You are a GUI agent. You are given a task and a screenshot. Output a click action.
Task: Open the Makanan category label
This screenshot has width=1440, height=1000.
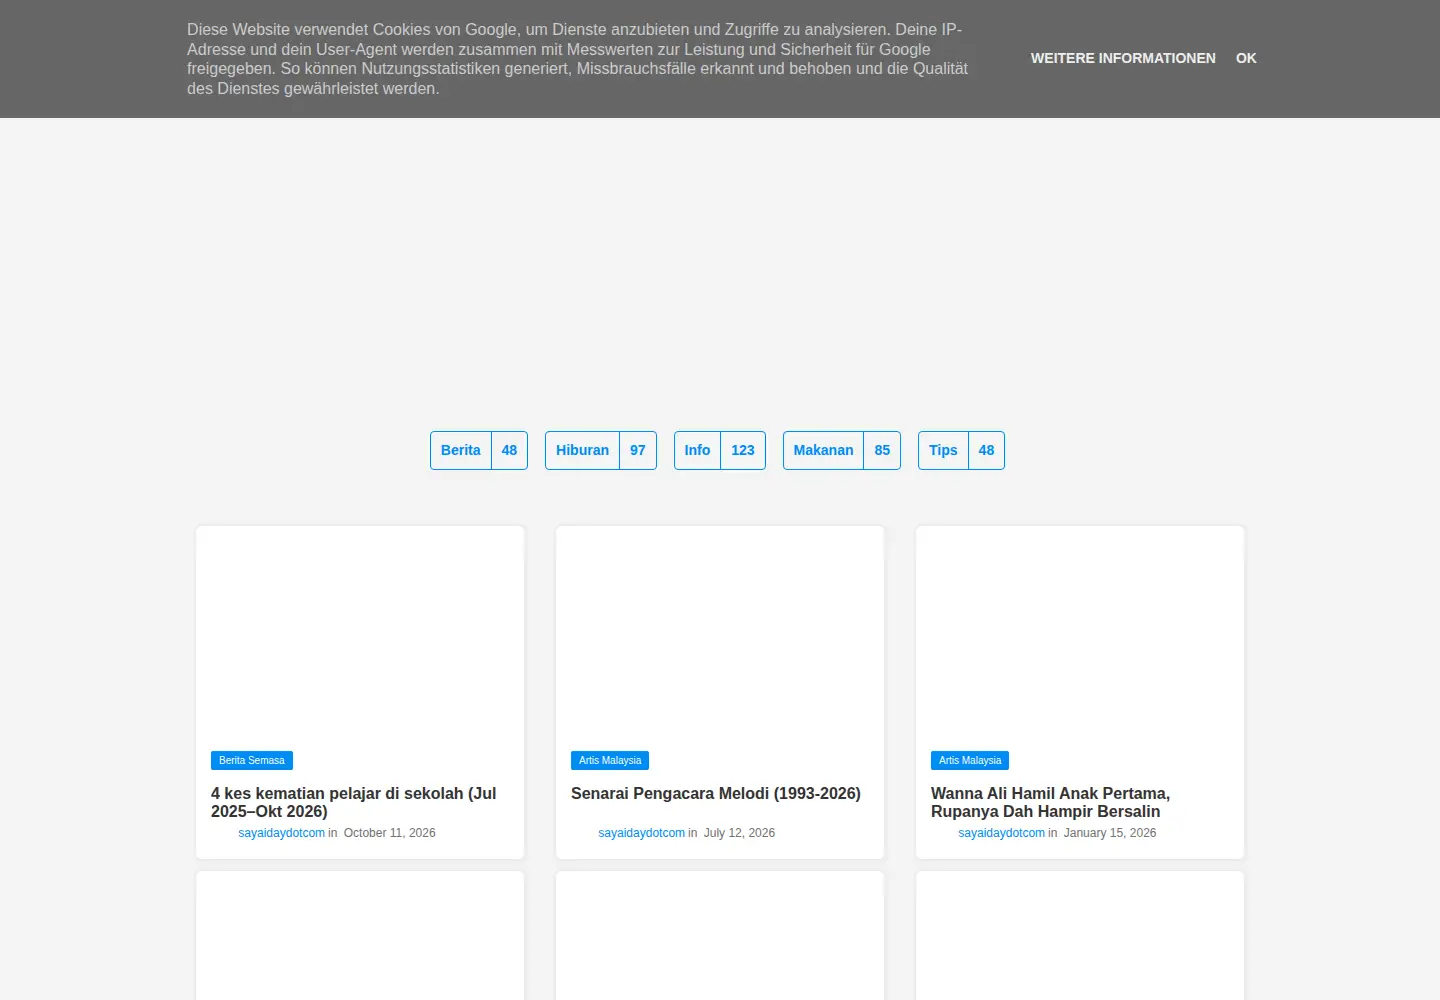tap(824, 450)
